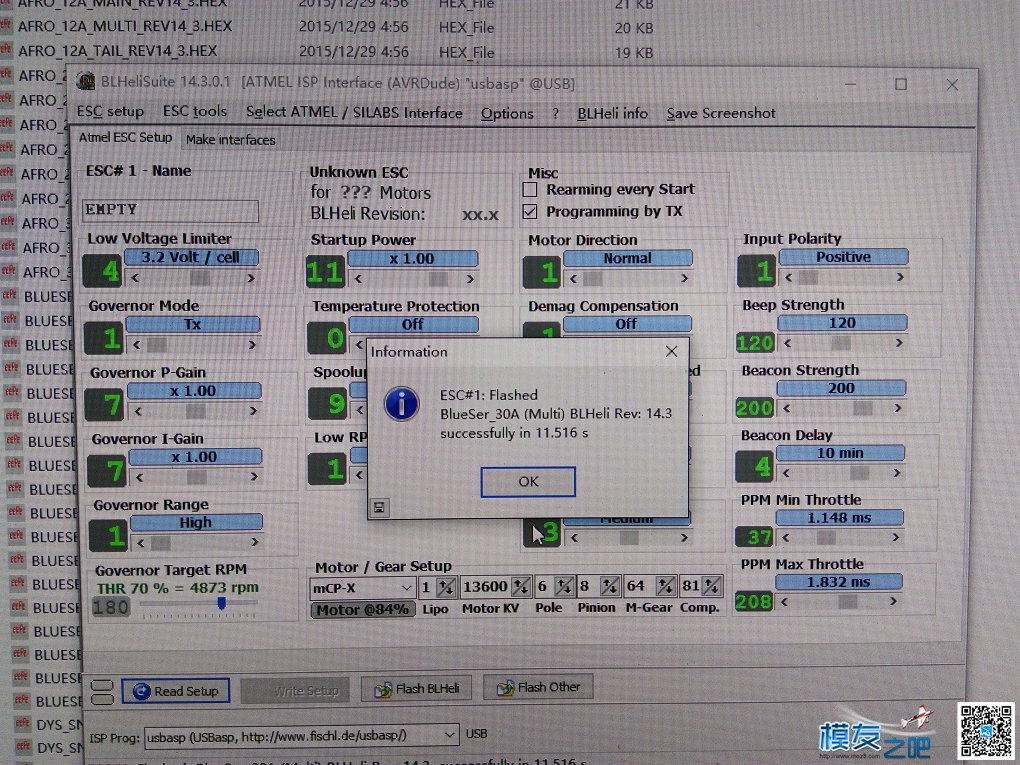Decrease Governor I-Gain with left arrow

[139, 477]
